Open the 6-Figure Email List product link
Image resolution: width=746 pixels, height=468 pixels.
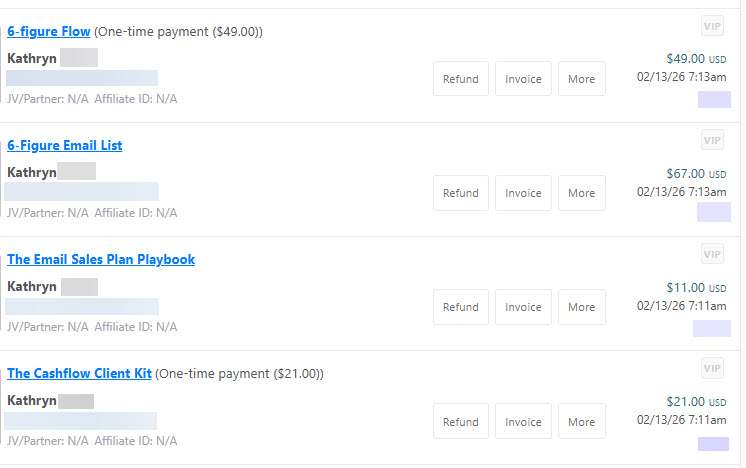point(65,145)
